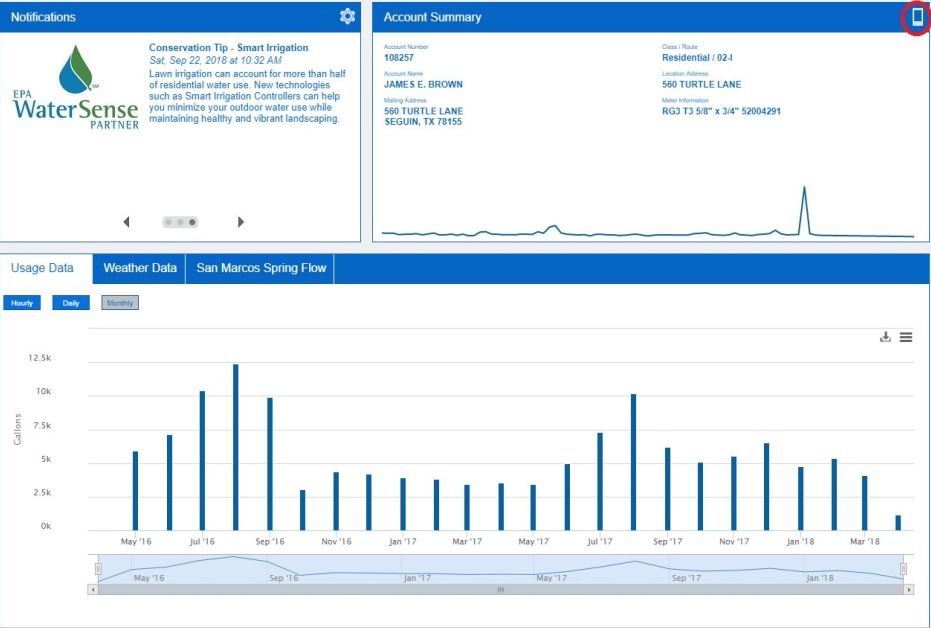Open Notifications settings gear icon
This screenshot has width=931, height=628.
(347, 16)
